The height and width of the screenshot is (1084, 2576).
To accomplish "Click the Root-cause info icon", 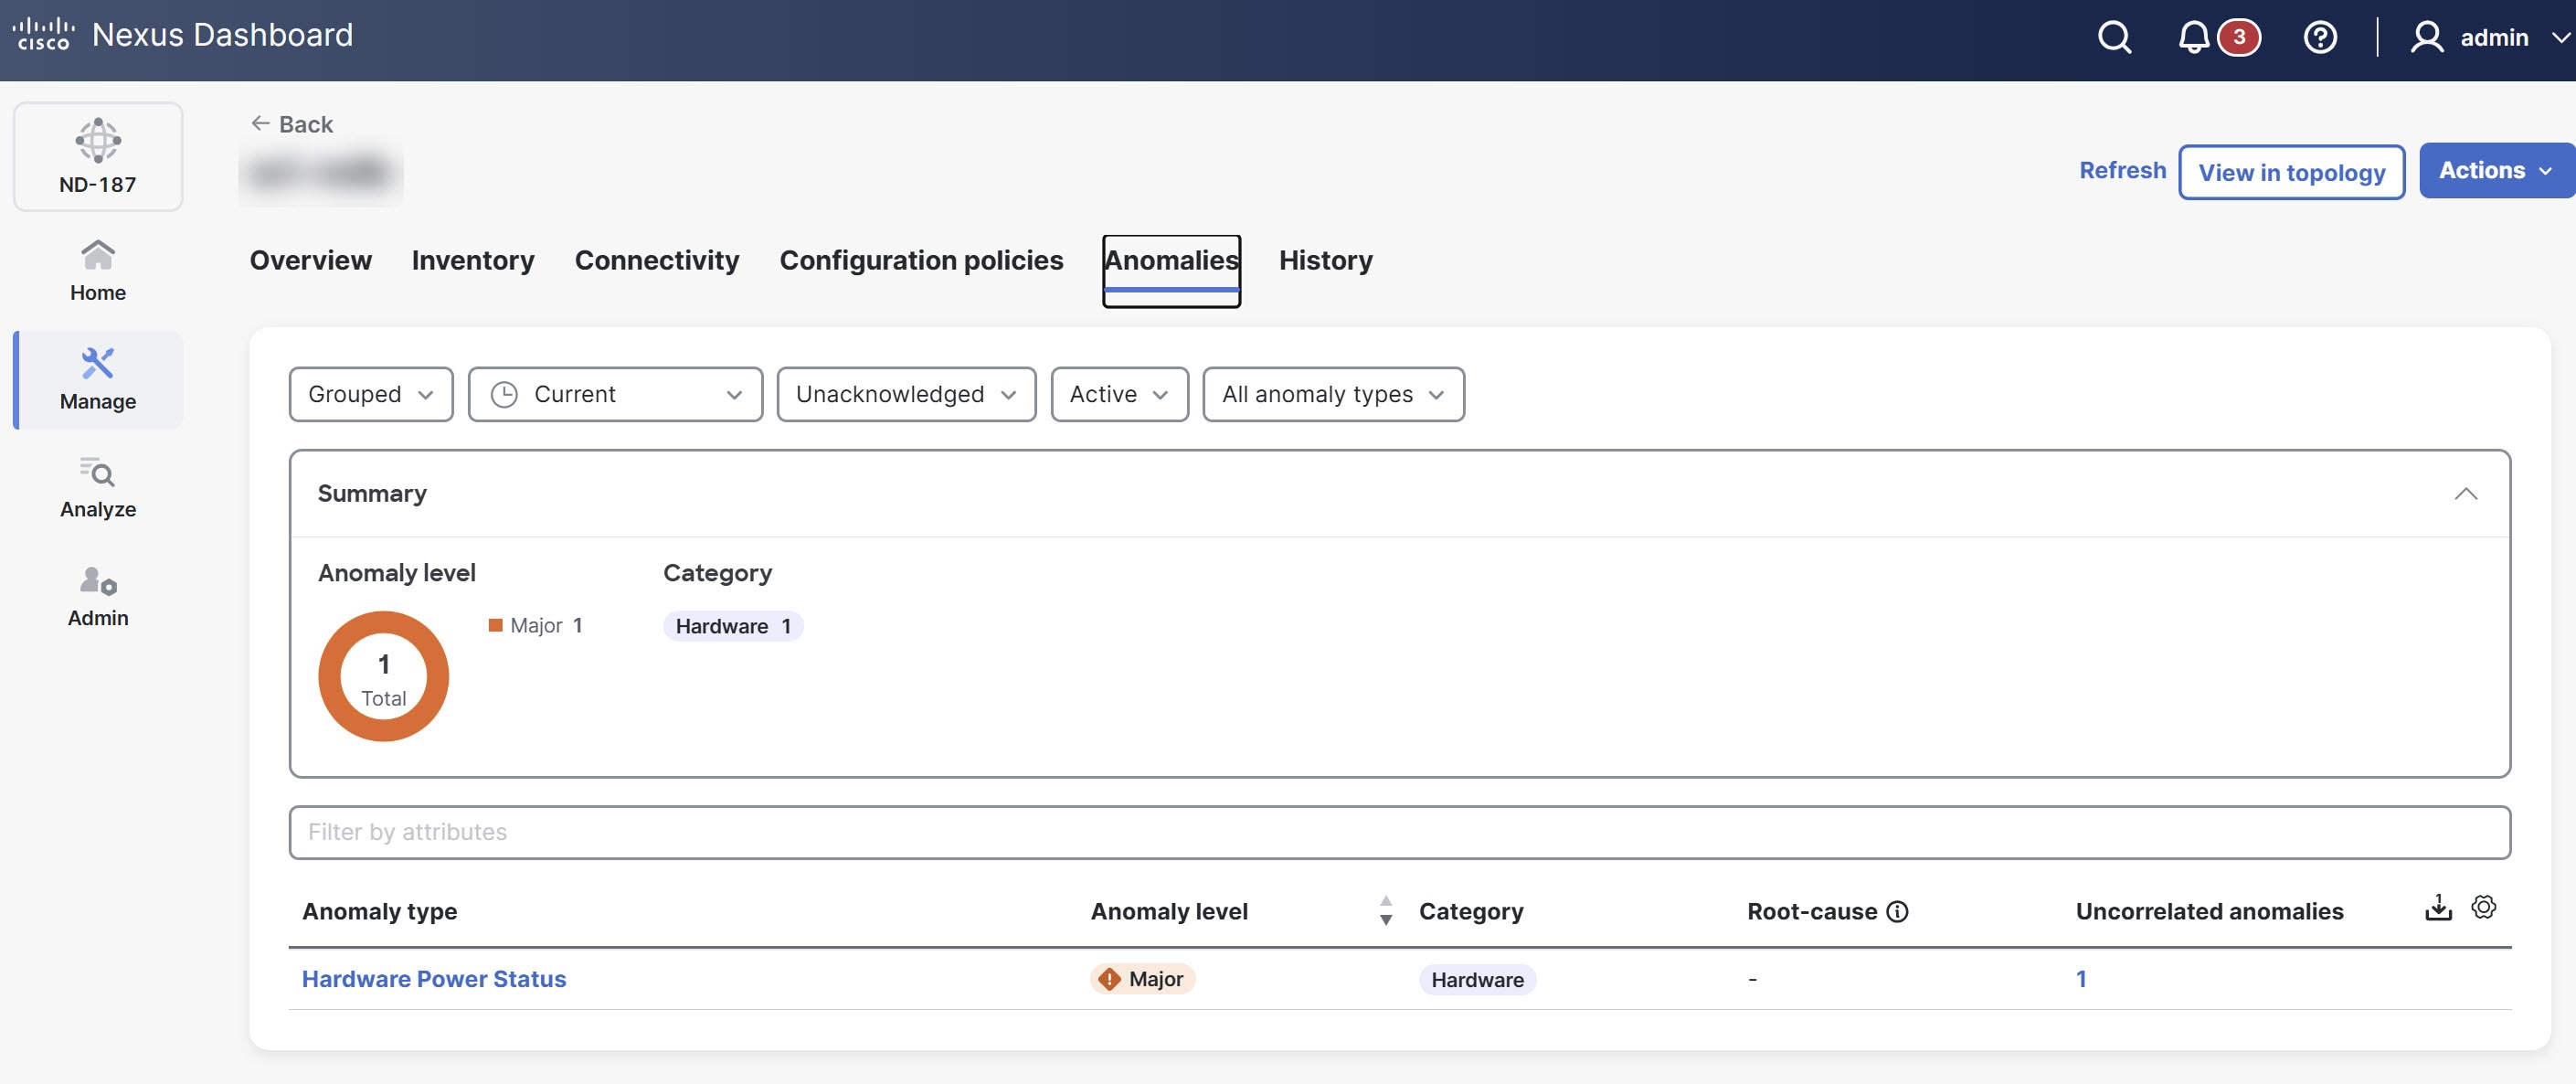I will [1897, 911].
